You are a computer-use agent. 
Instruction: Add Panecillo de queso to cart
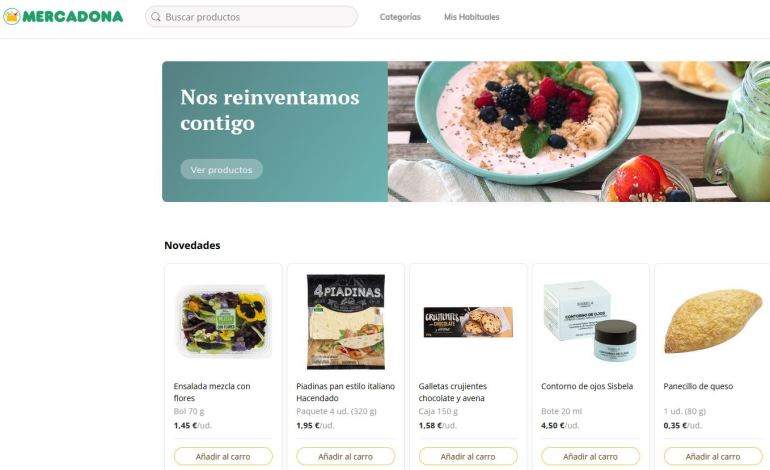pos(713,456)
